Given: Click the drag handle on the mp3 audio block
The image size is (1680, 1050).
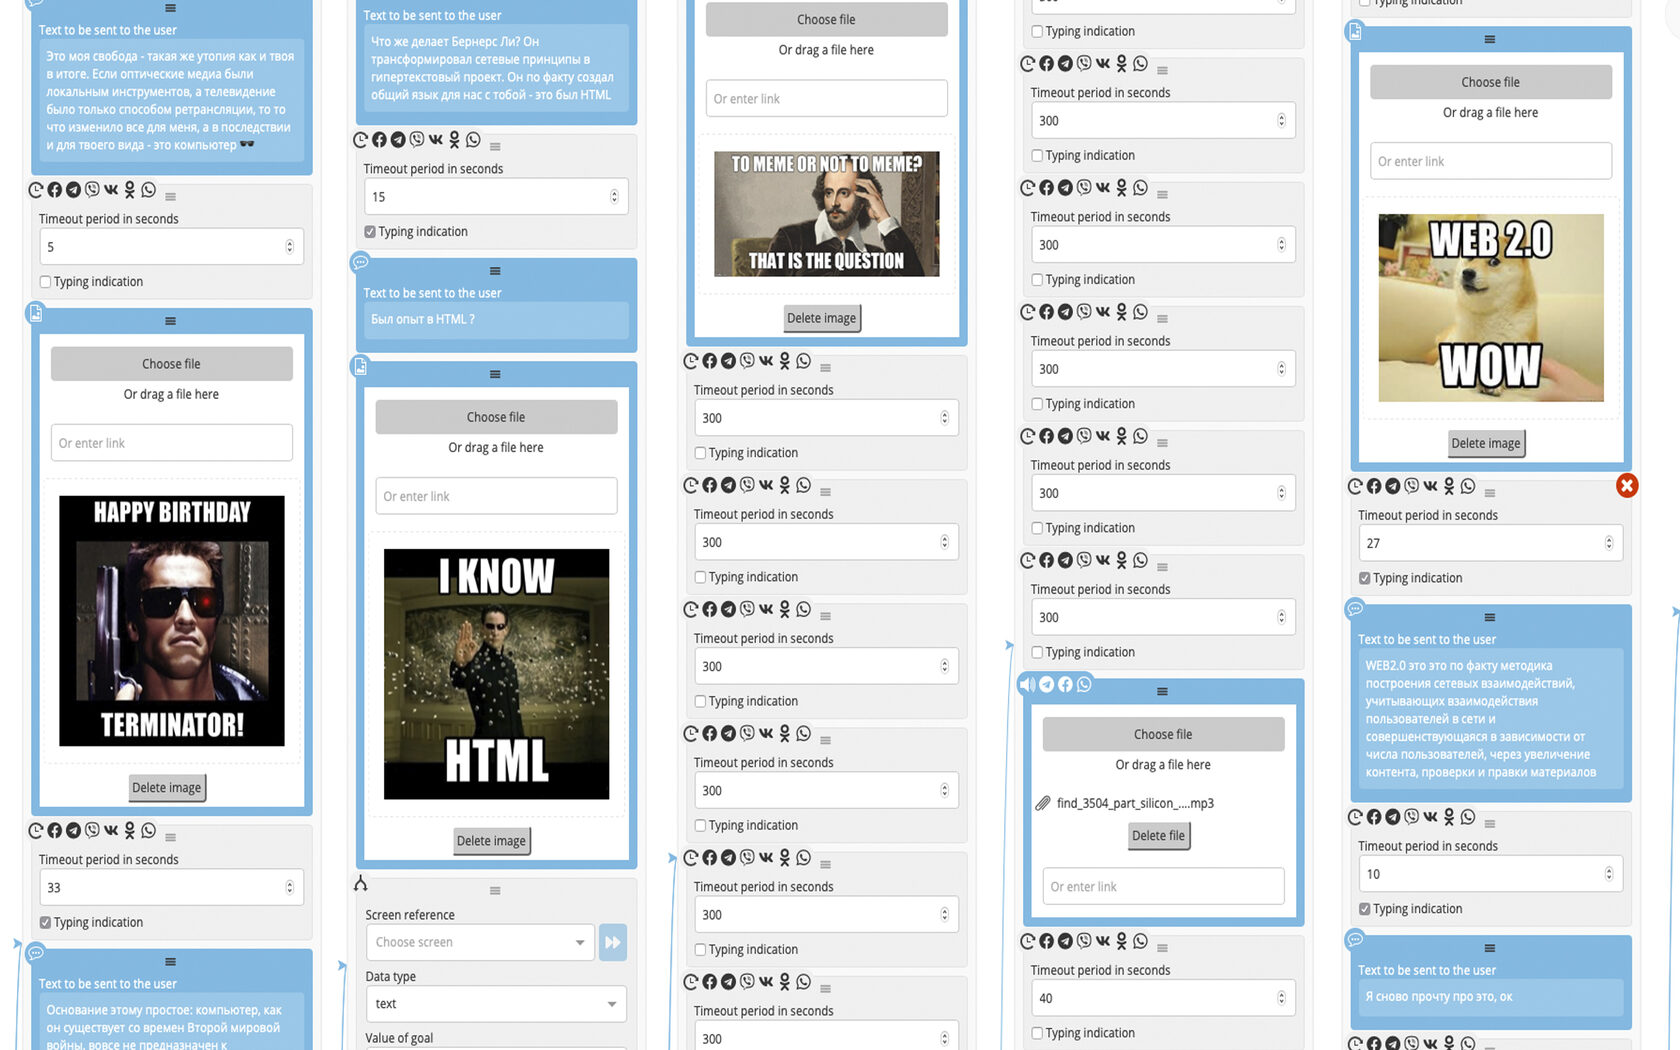Looking at the screenshot, I should coord(1162,692).
